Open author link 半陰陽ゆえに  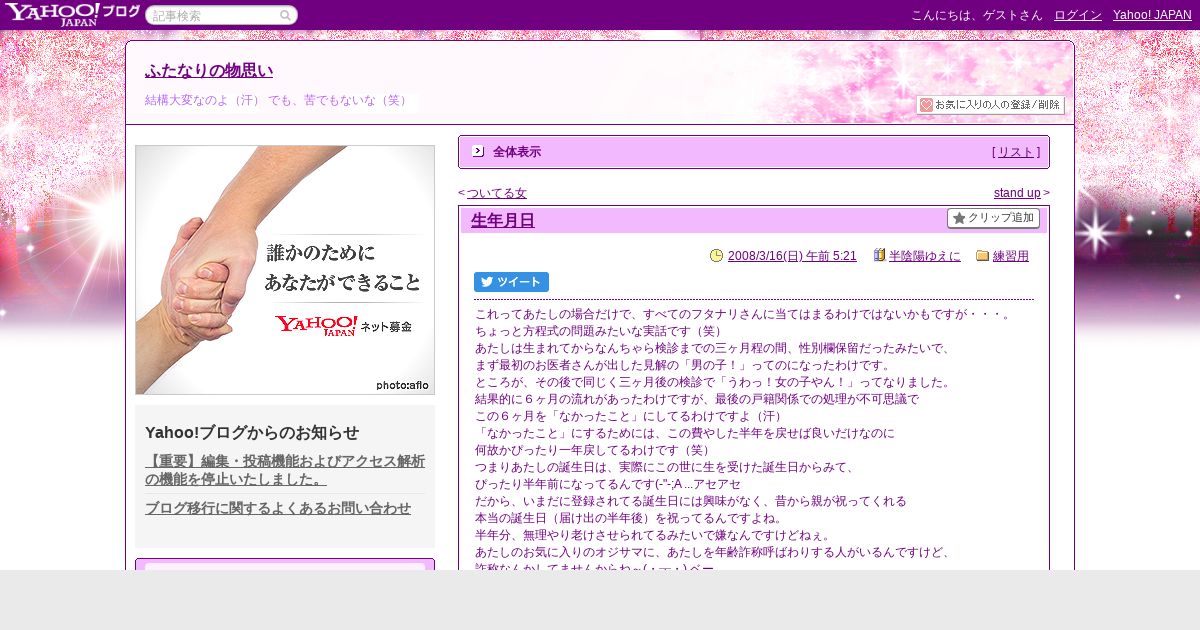point(925,256)
